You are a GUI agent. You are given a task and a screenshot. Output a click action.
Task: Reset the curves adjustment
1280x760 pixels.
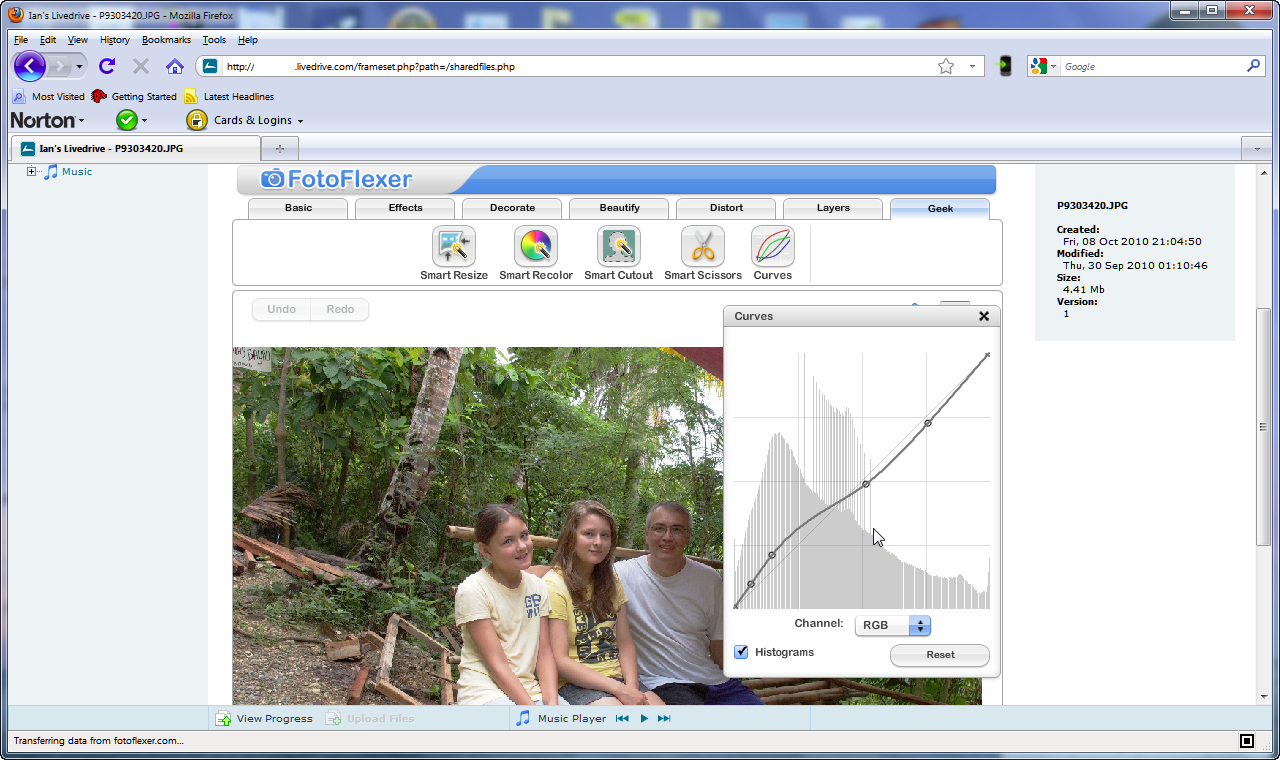coord(939,655)
